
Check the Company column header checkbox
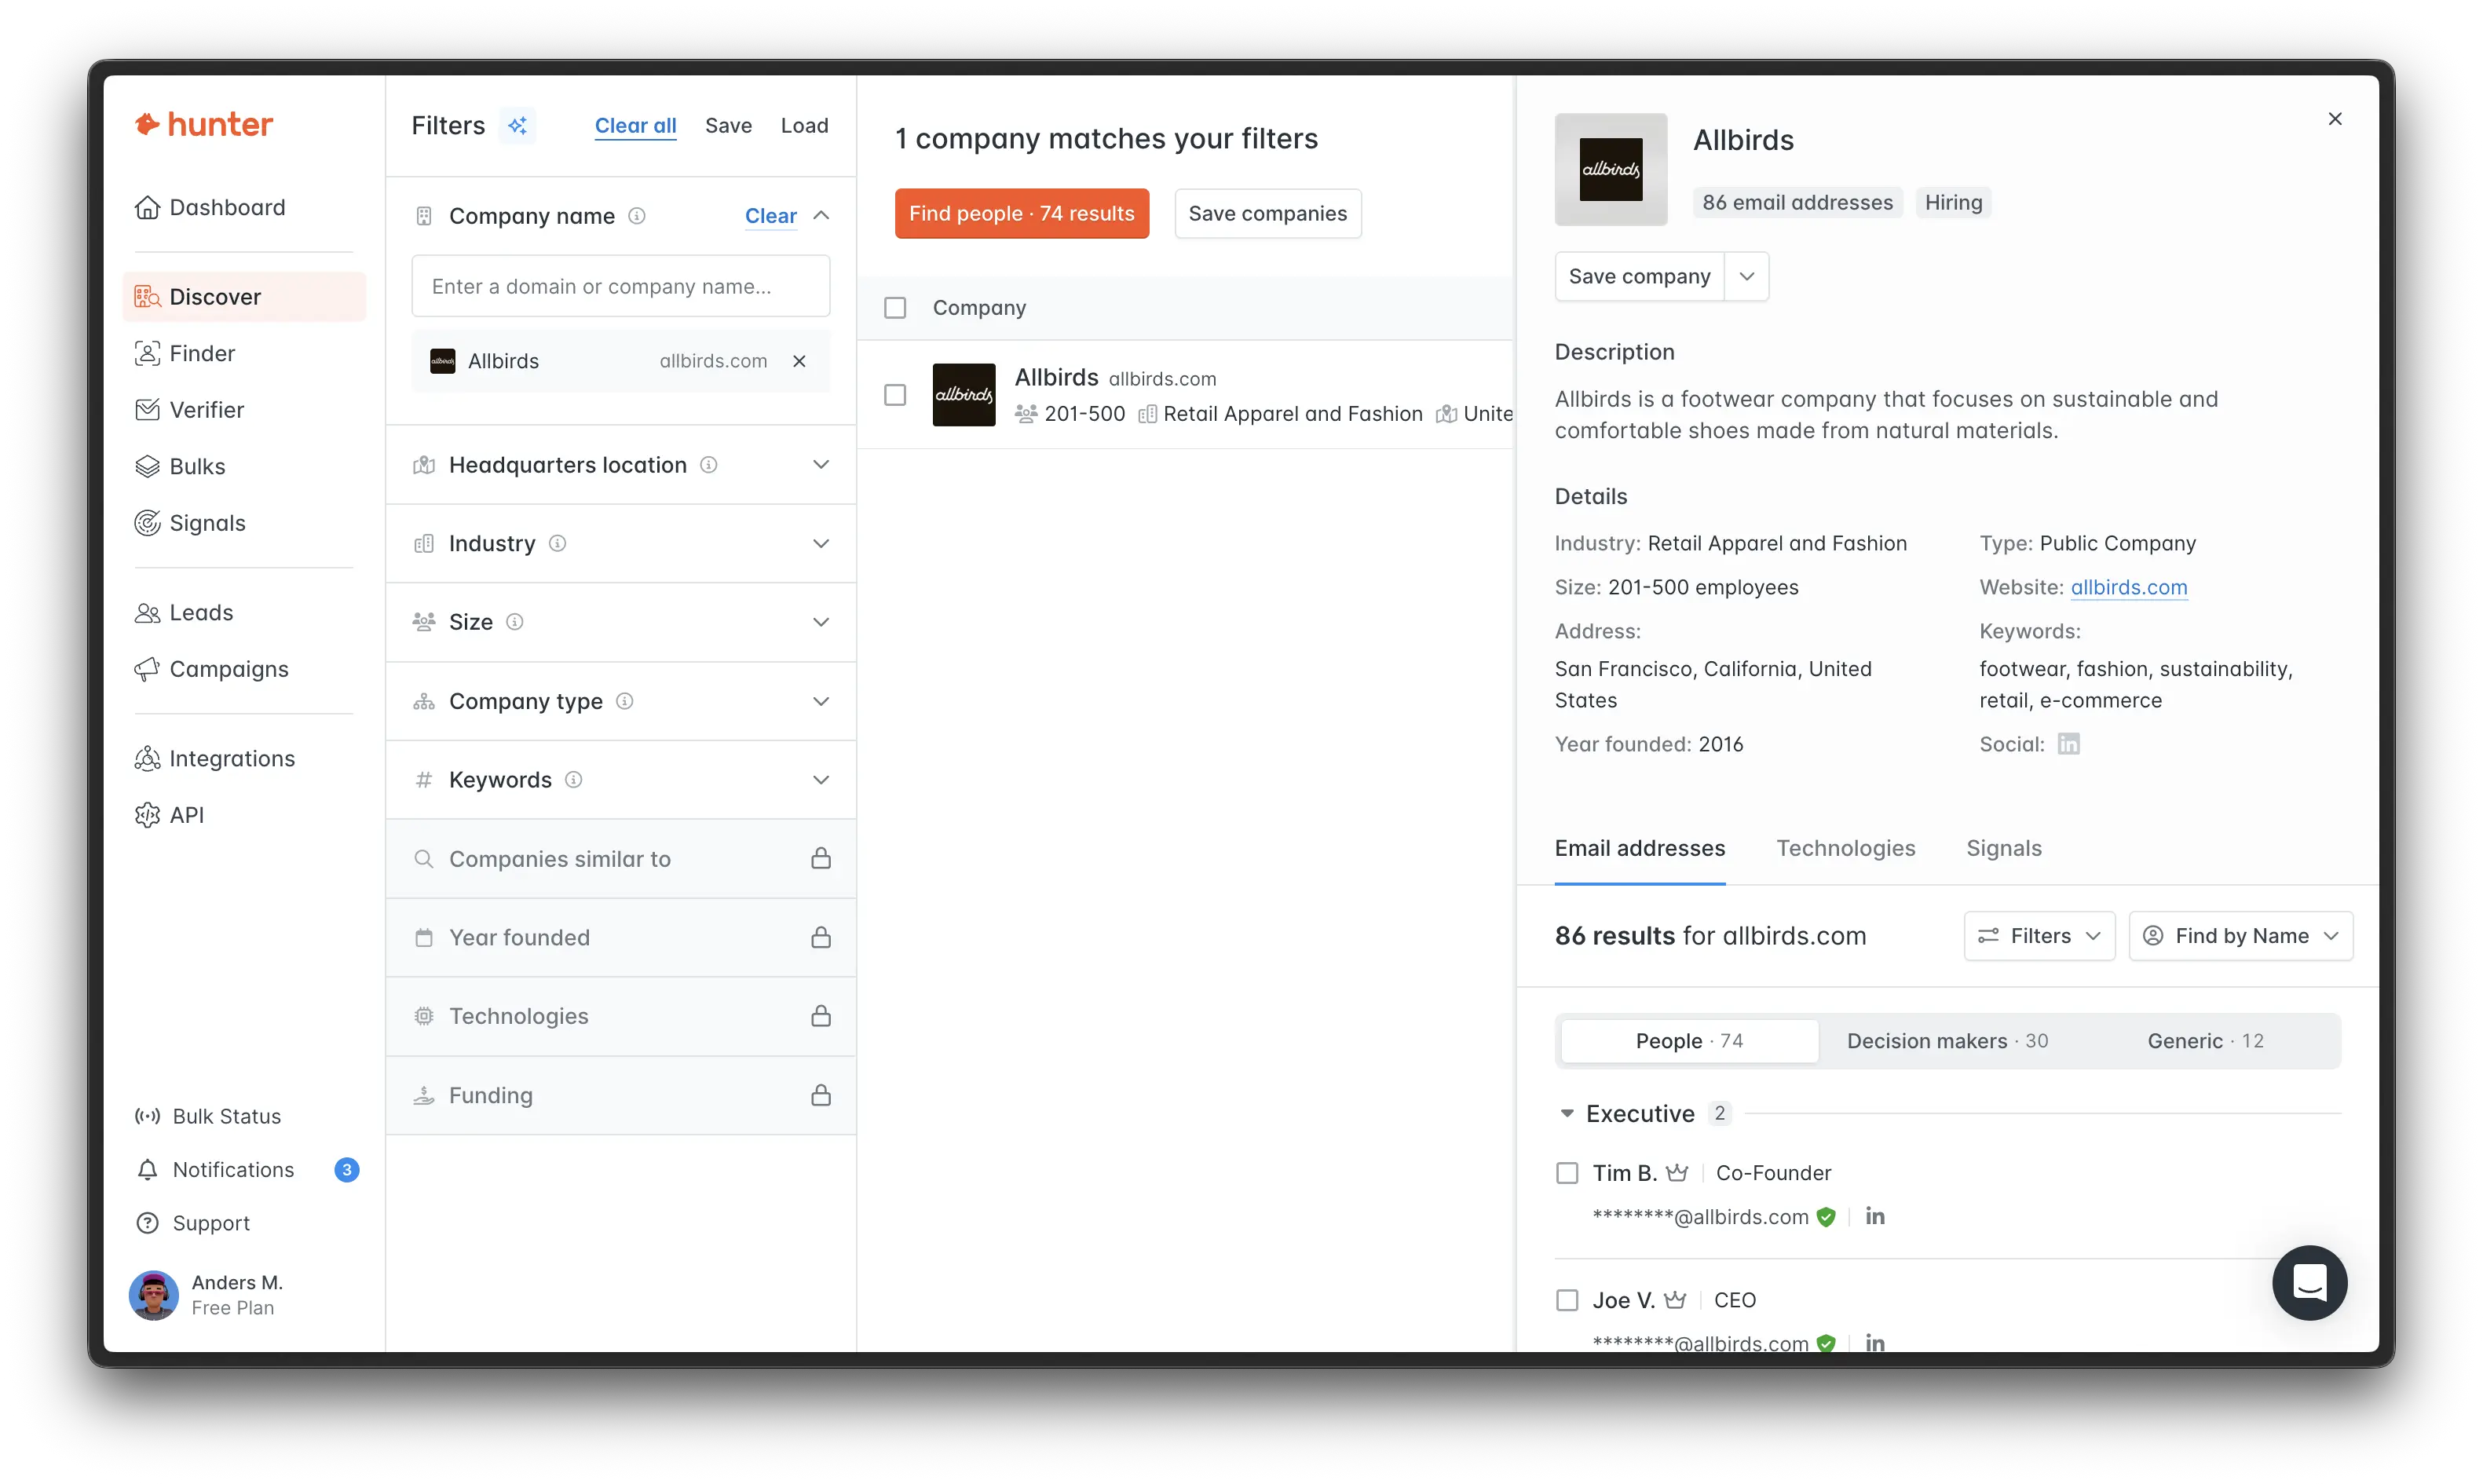pyautogui.click(x=895, y=307)
